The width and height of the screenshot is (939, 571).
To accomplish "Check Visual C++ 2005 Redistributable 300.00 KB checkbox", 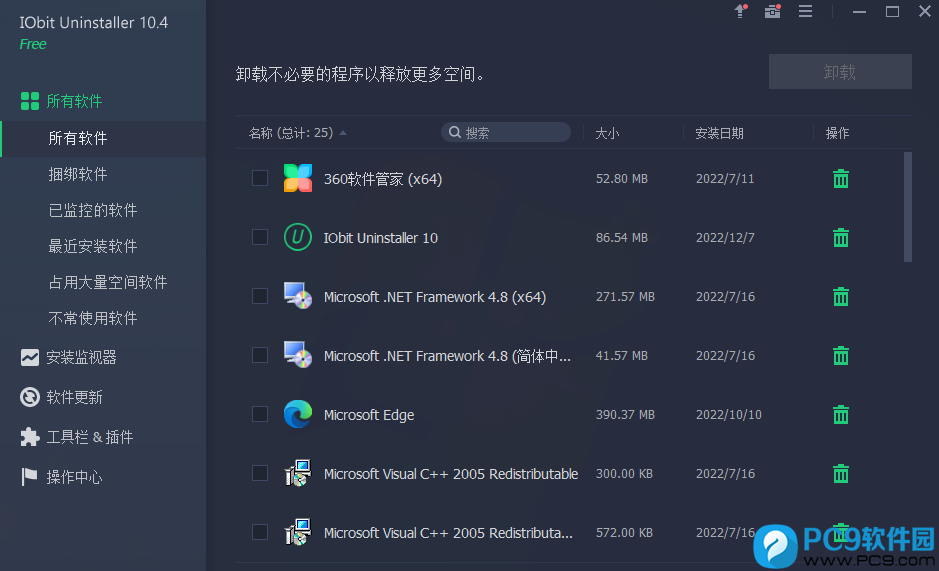I will pyautogui.click(x=260, y=473).
